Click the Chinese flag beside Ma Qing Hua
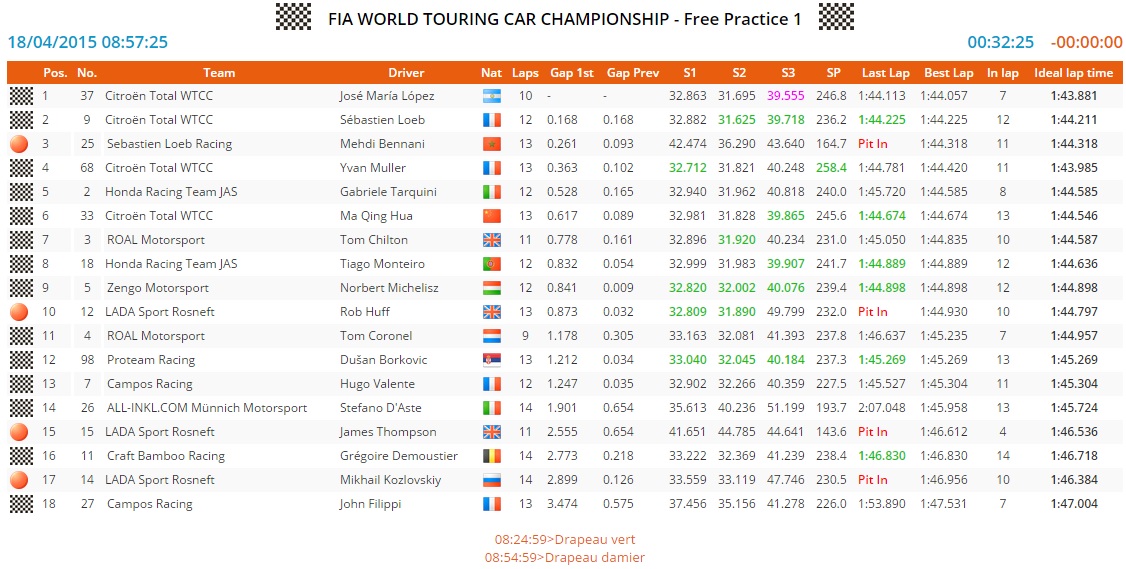This screenshot has height=569, width=1126. pyautogui.click(x=490, y=216)
